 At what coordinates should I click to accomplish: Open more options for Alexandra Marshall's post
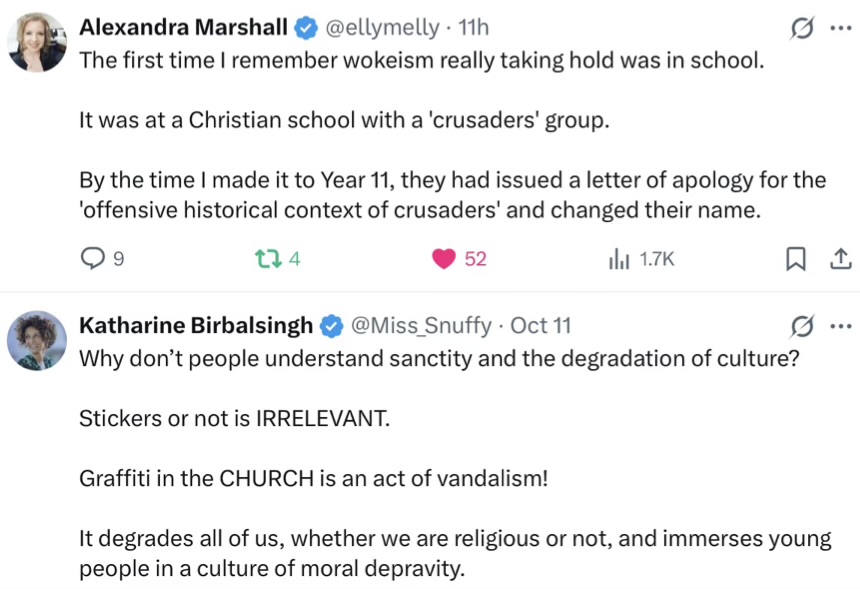pyautogui.click(x=841, y=29)
